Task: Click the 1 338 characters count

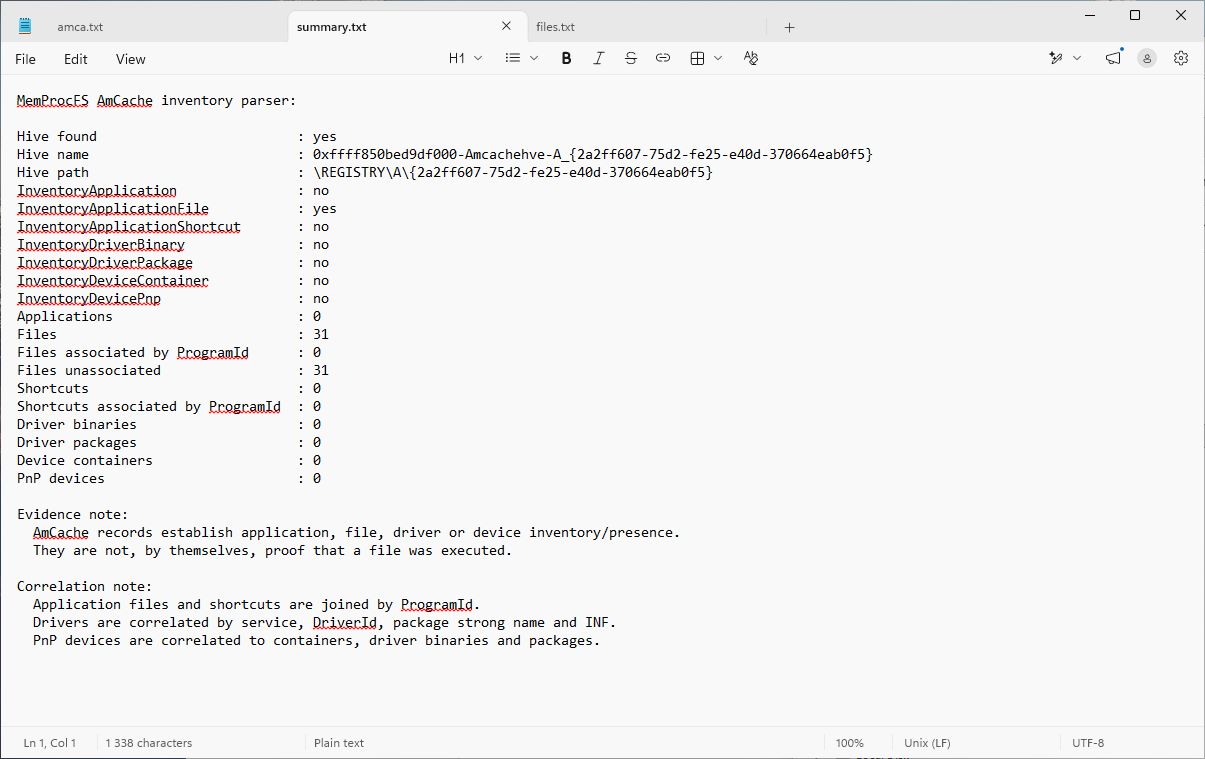Action: pyautogui.click(x=149, y=743)
